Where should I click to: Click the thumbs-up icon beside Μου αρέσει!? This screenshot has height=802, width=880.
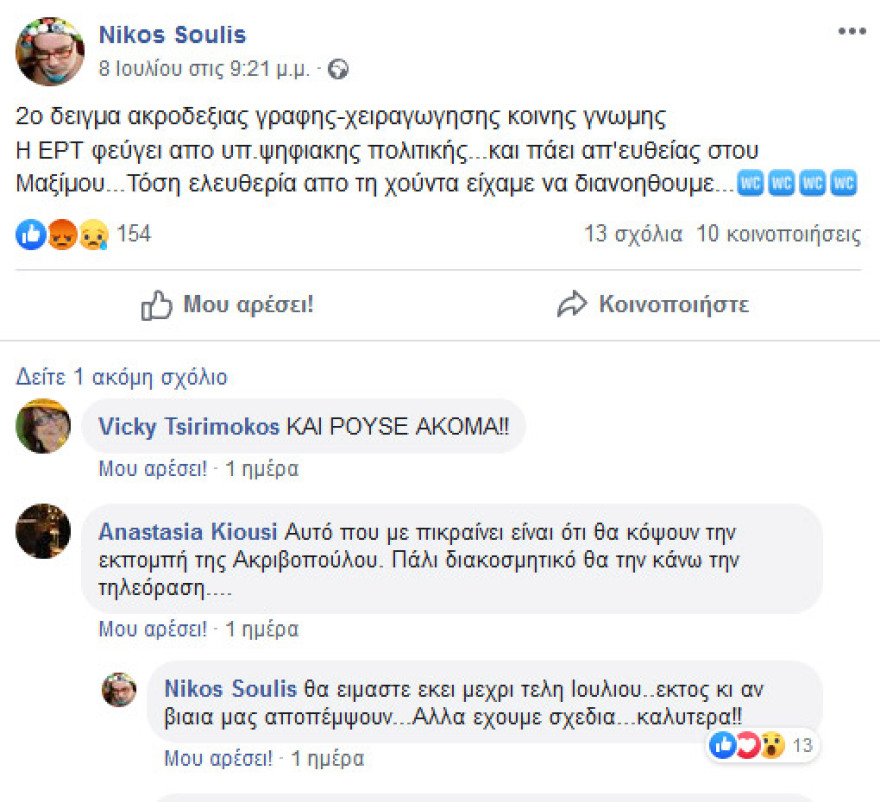click(x=156, y=305)
